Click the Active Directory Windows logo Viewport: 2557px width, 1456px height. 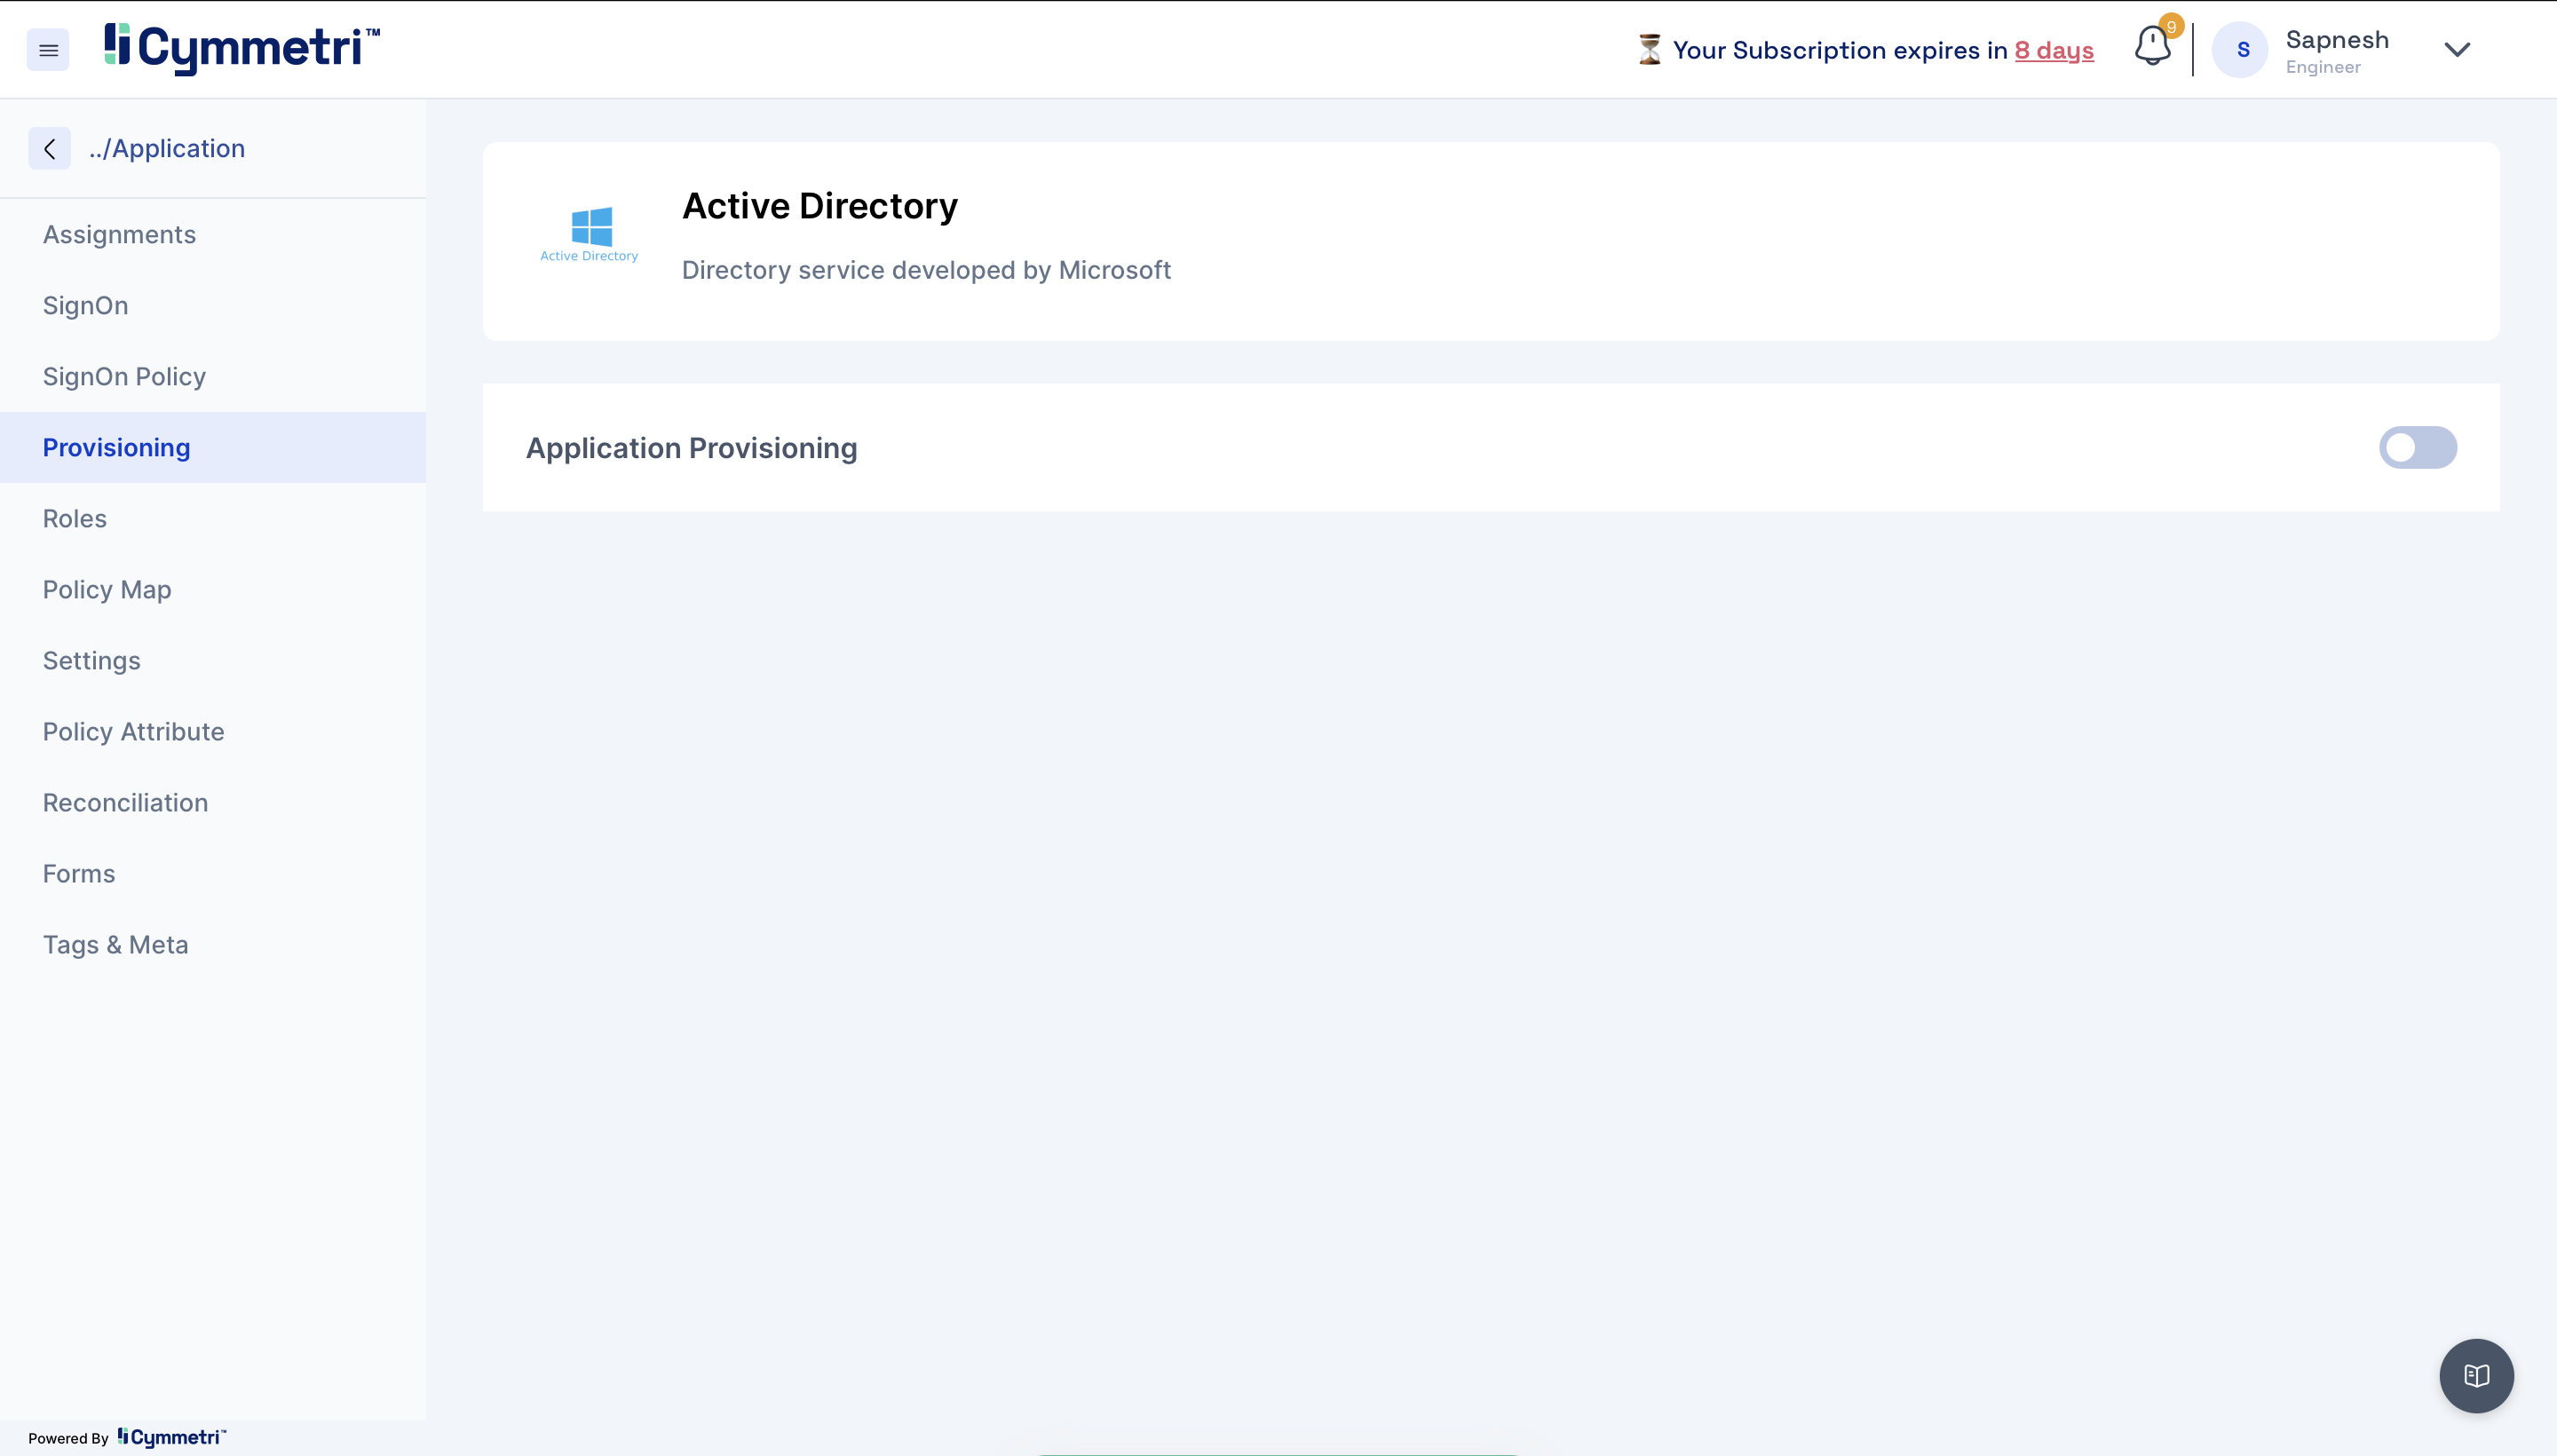(591, 228)
